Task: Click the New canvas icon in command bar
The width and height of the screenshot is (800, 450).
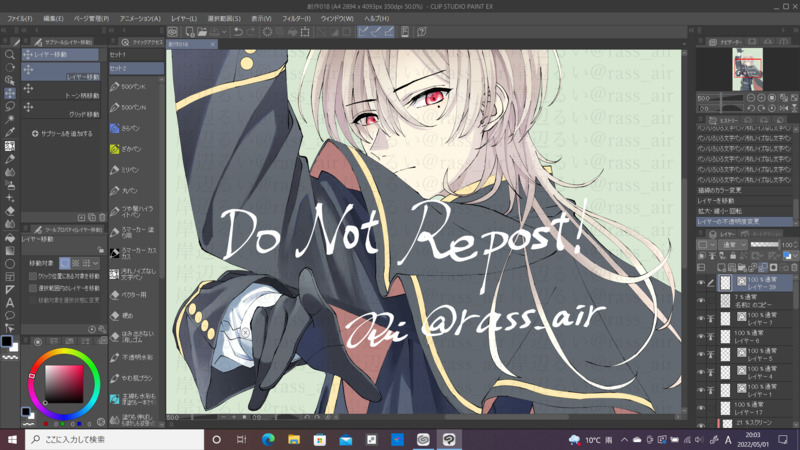Action: click(x=189, y=32)
